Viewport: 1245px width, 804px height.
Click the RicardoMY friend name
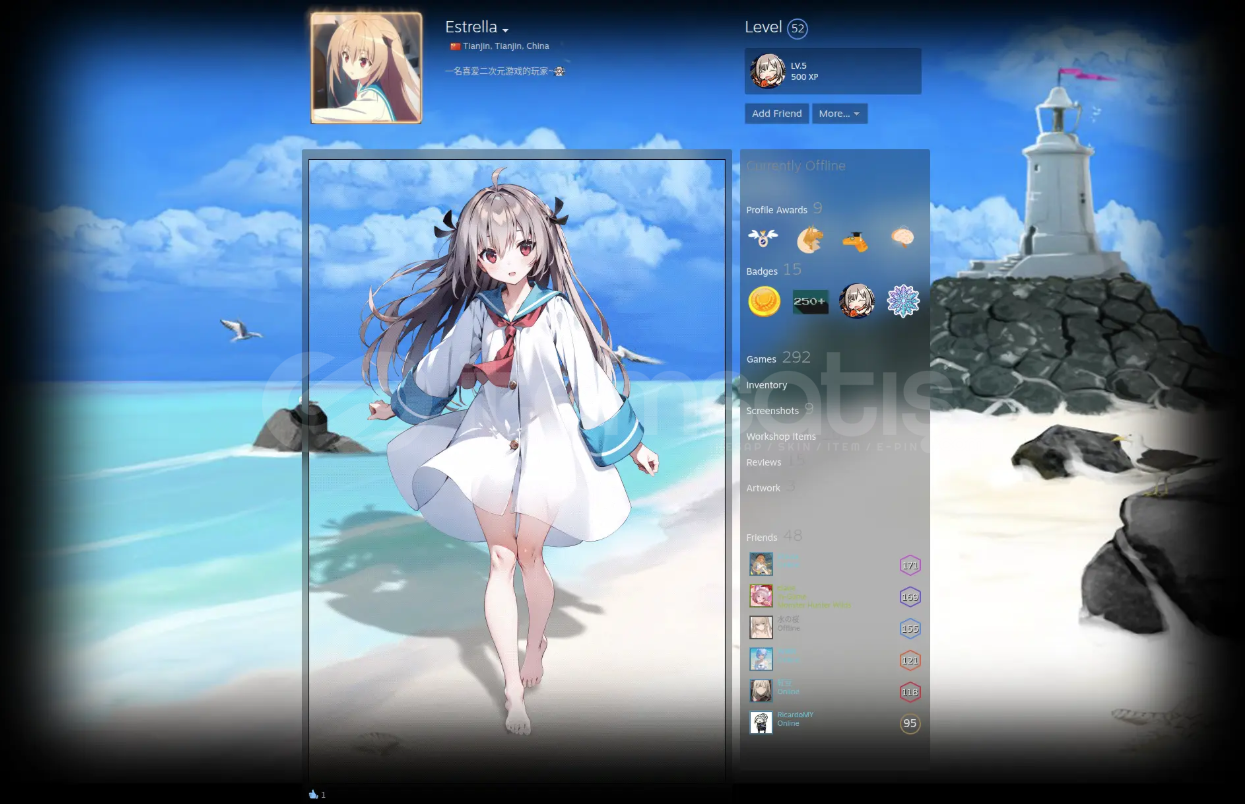(795, 715)
